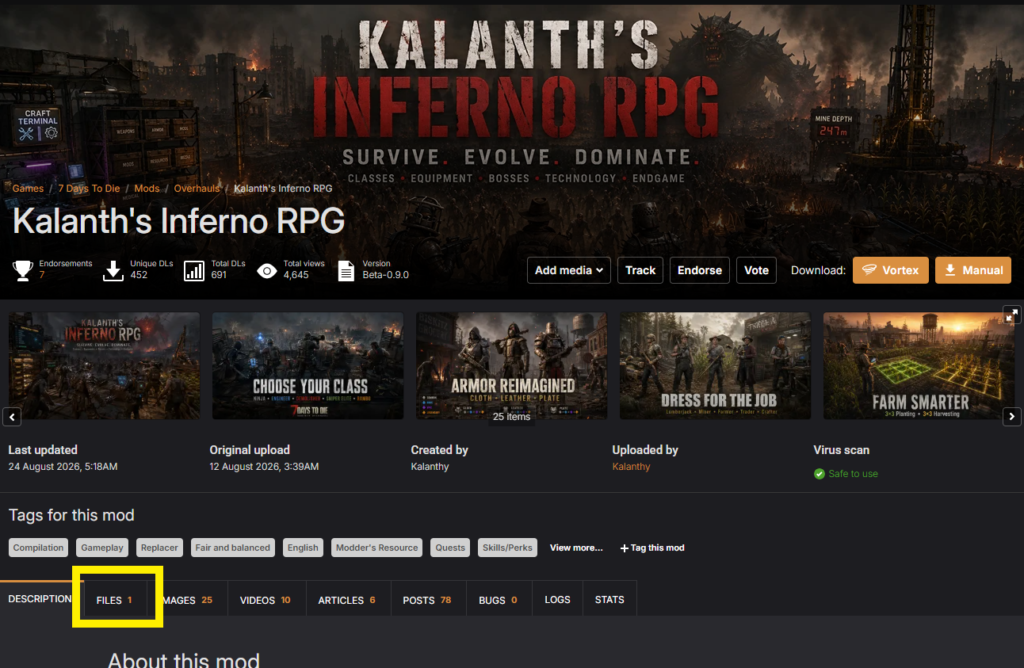The image size is (1024, 668).
Task: Click the Vote button
Action: tap(756, 270)
